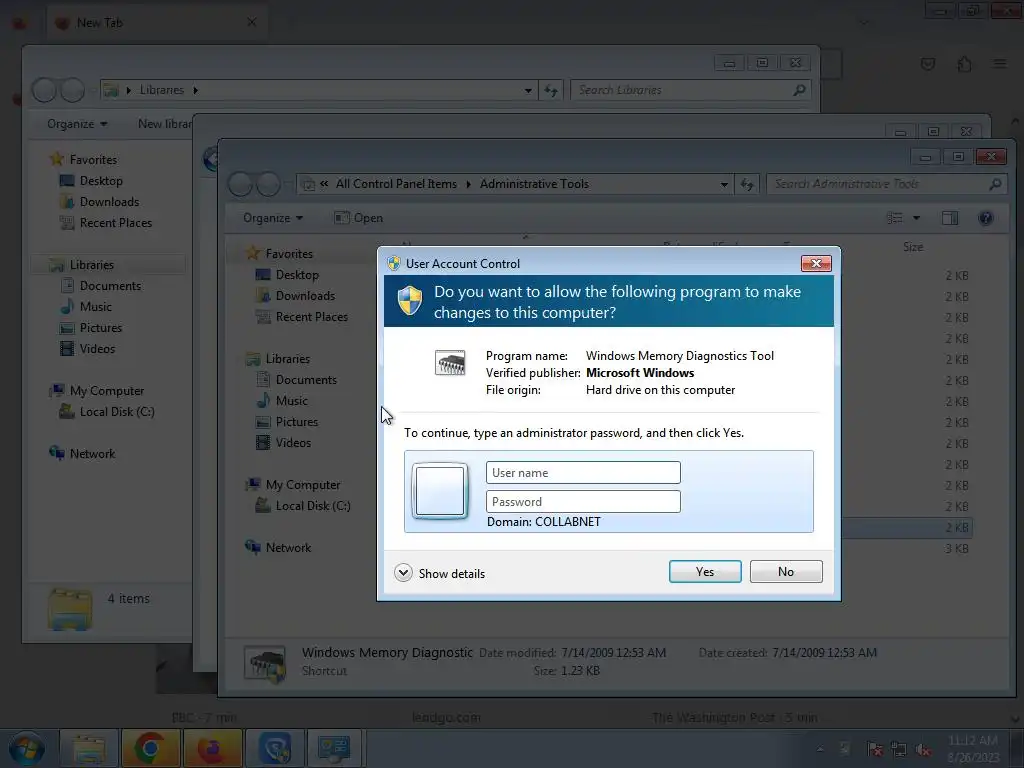Toggle the preview pane icon
The image size is (1024, 768).
pos(950,218)
